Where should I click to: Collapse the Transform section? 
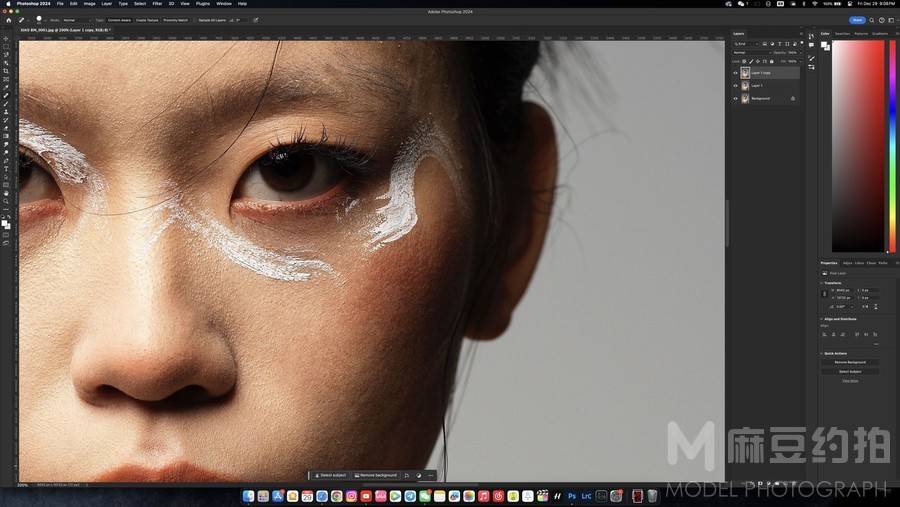821,283
